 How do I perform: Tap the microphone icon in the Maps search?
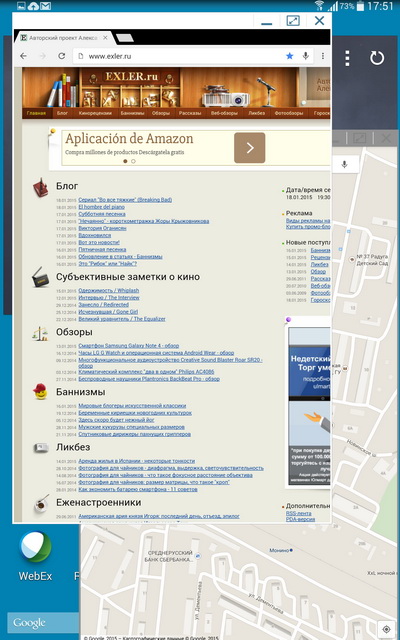click(344, 164)
